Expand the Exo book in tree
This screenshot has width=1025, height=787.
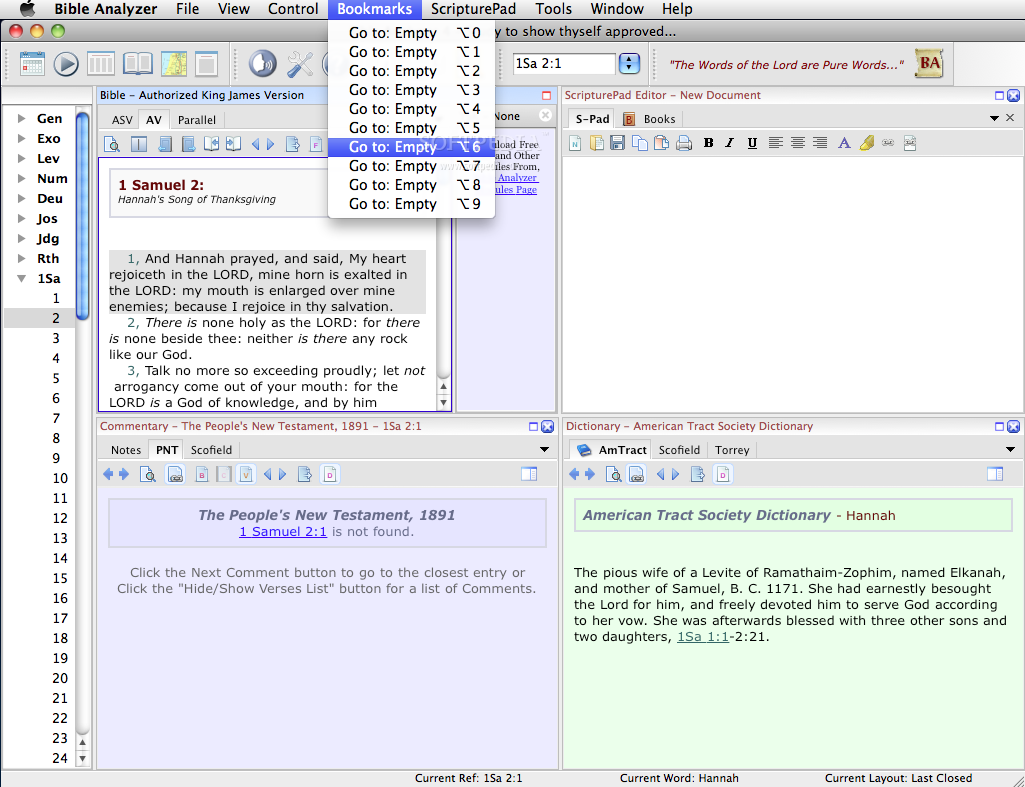(22, 139)
